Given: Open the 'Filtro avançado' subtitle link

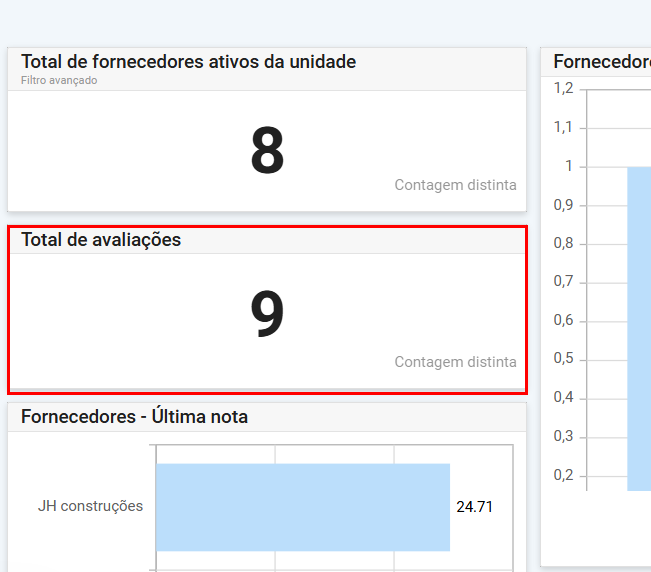Looking at the screenshot, I should [x=59, y=81].
